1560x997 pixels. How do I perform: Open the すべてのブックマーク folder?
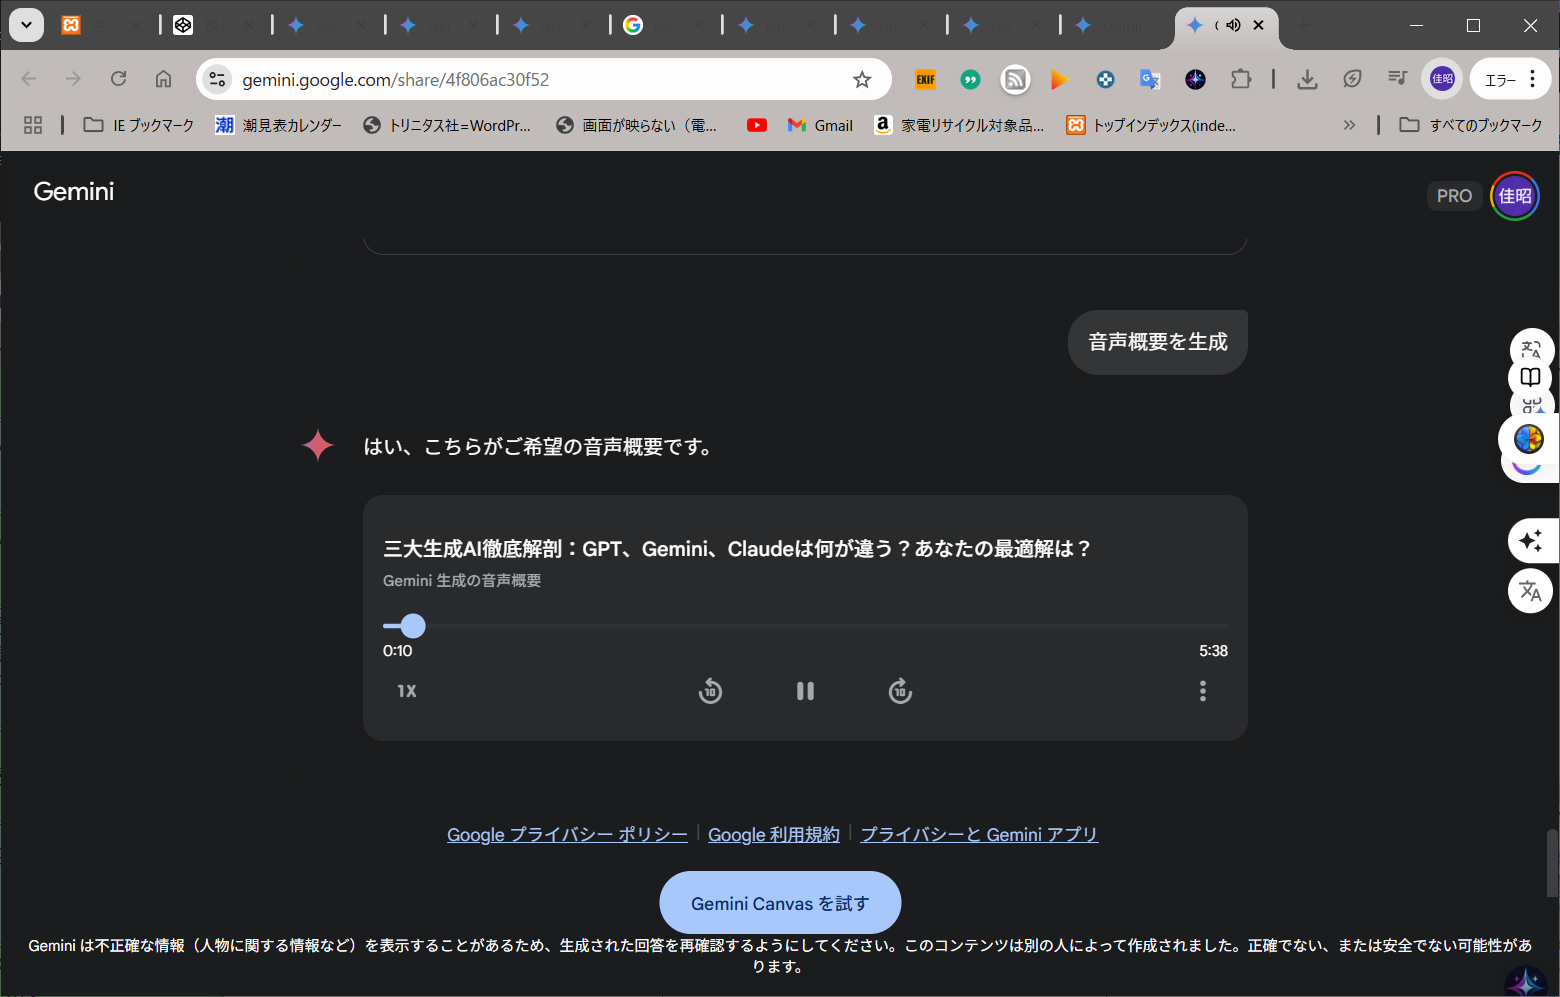tap(1470, 125)
